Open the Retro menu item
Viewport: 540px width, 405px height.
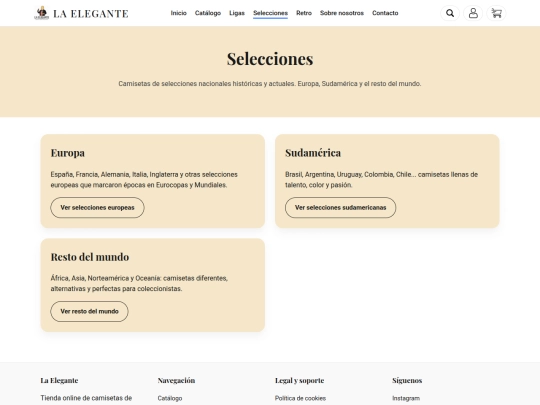click(x=304, y=13)
